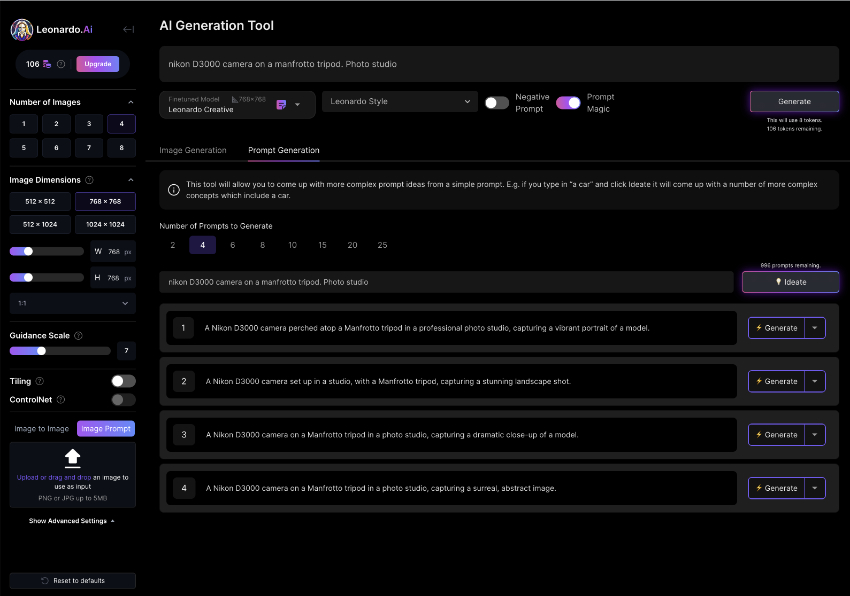Click the height slider handle
This screenshot has height=596, width=850.
click(28, 278)
